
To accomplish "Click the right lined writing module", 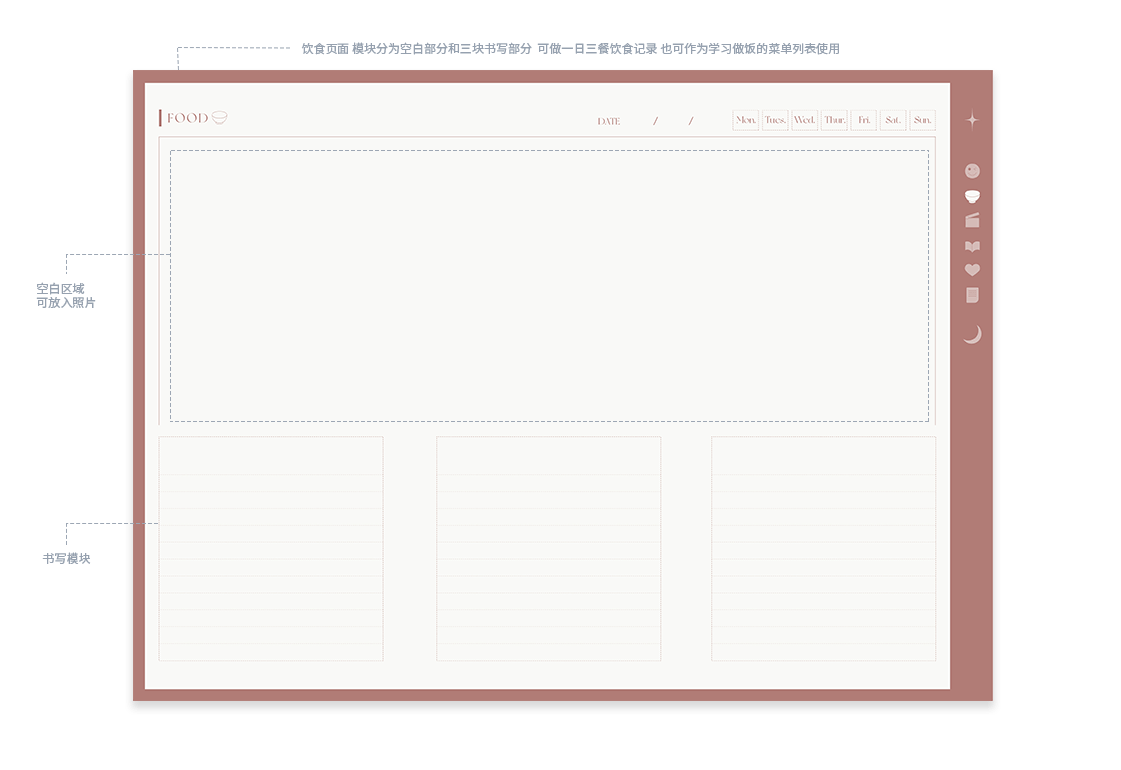I will pyautogui.click(x=824, y=548).
